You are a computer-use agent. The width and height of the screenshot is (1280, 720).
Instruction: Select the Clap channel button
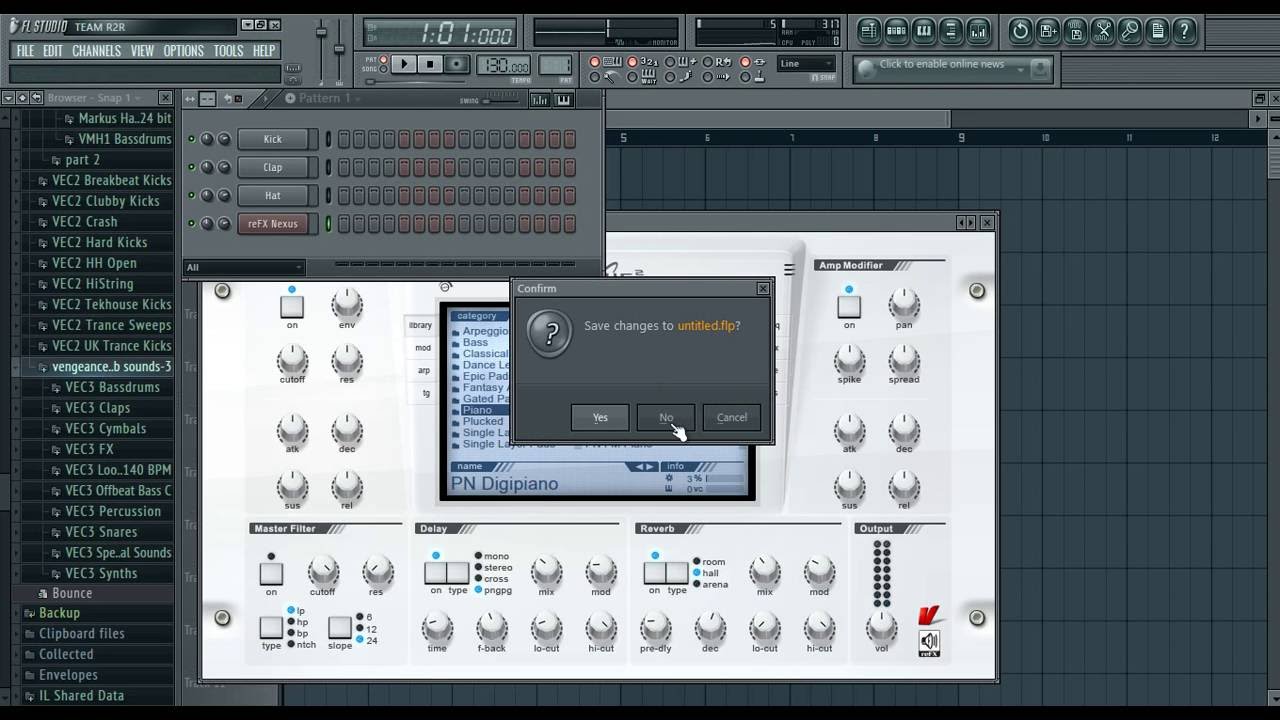coord(273,168)
